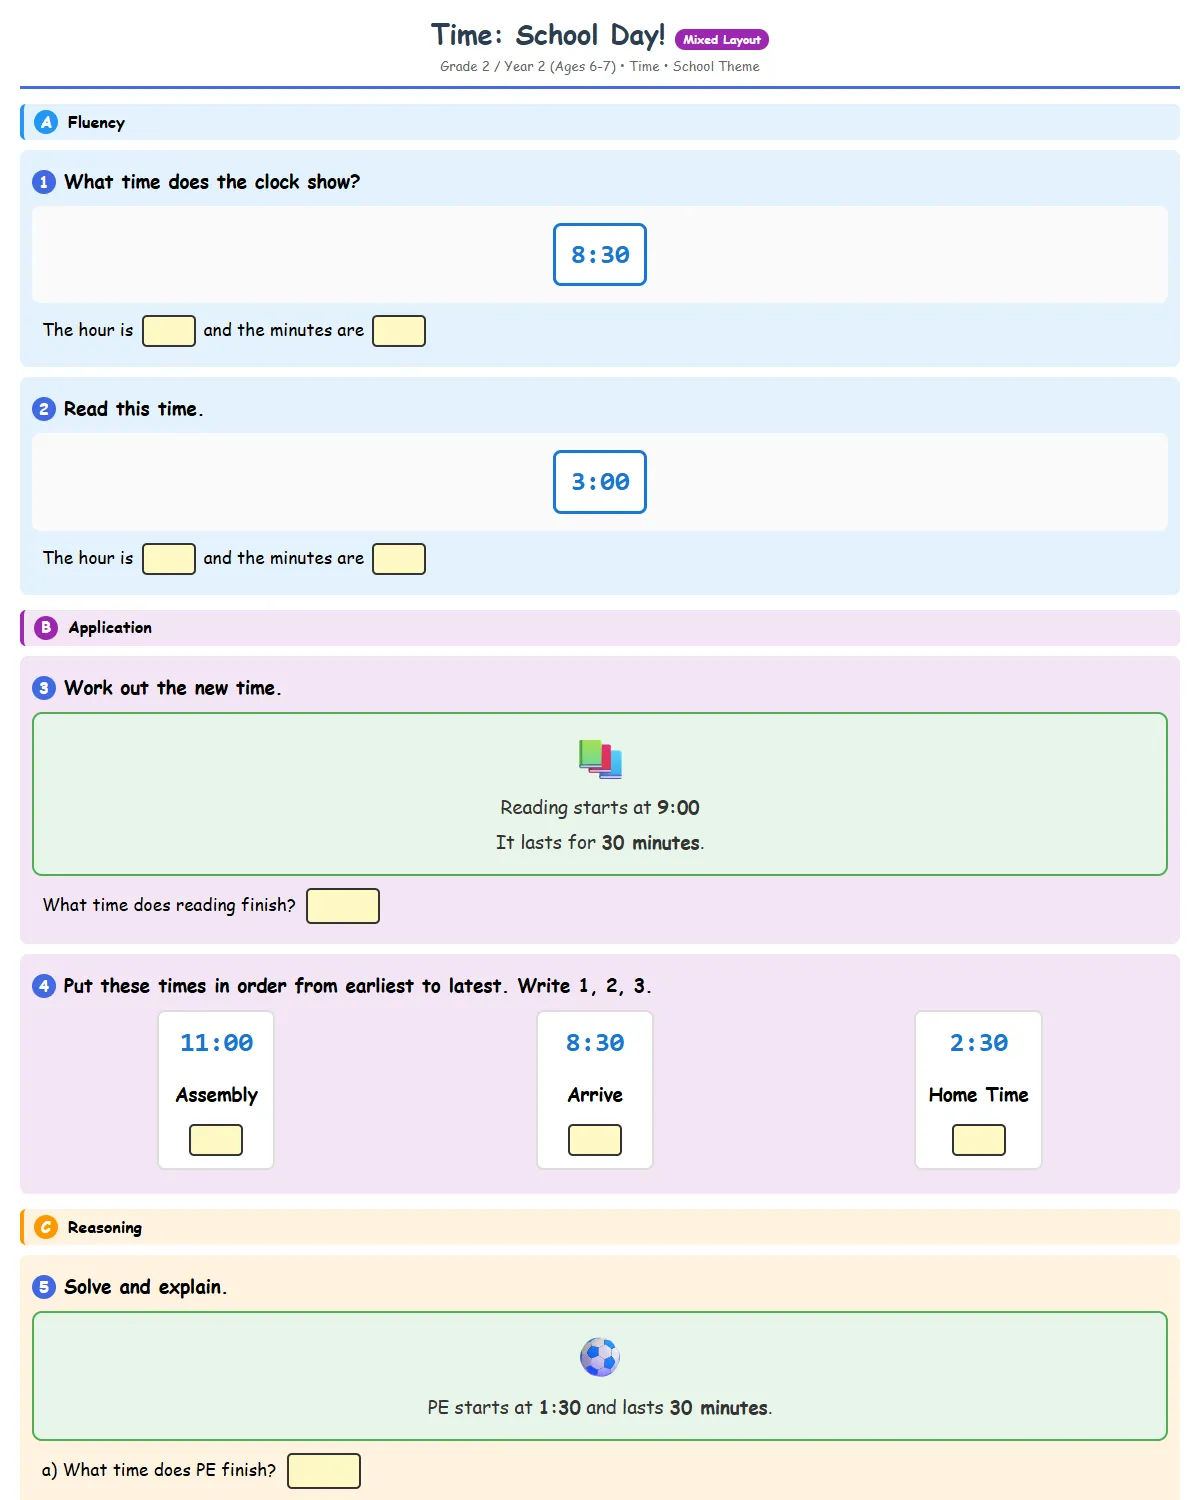This screenshot has width=1200, height=1500.
Task: Click the question 2 number badge
Action: coord(44,409)
